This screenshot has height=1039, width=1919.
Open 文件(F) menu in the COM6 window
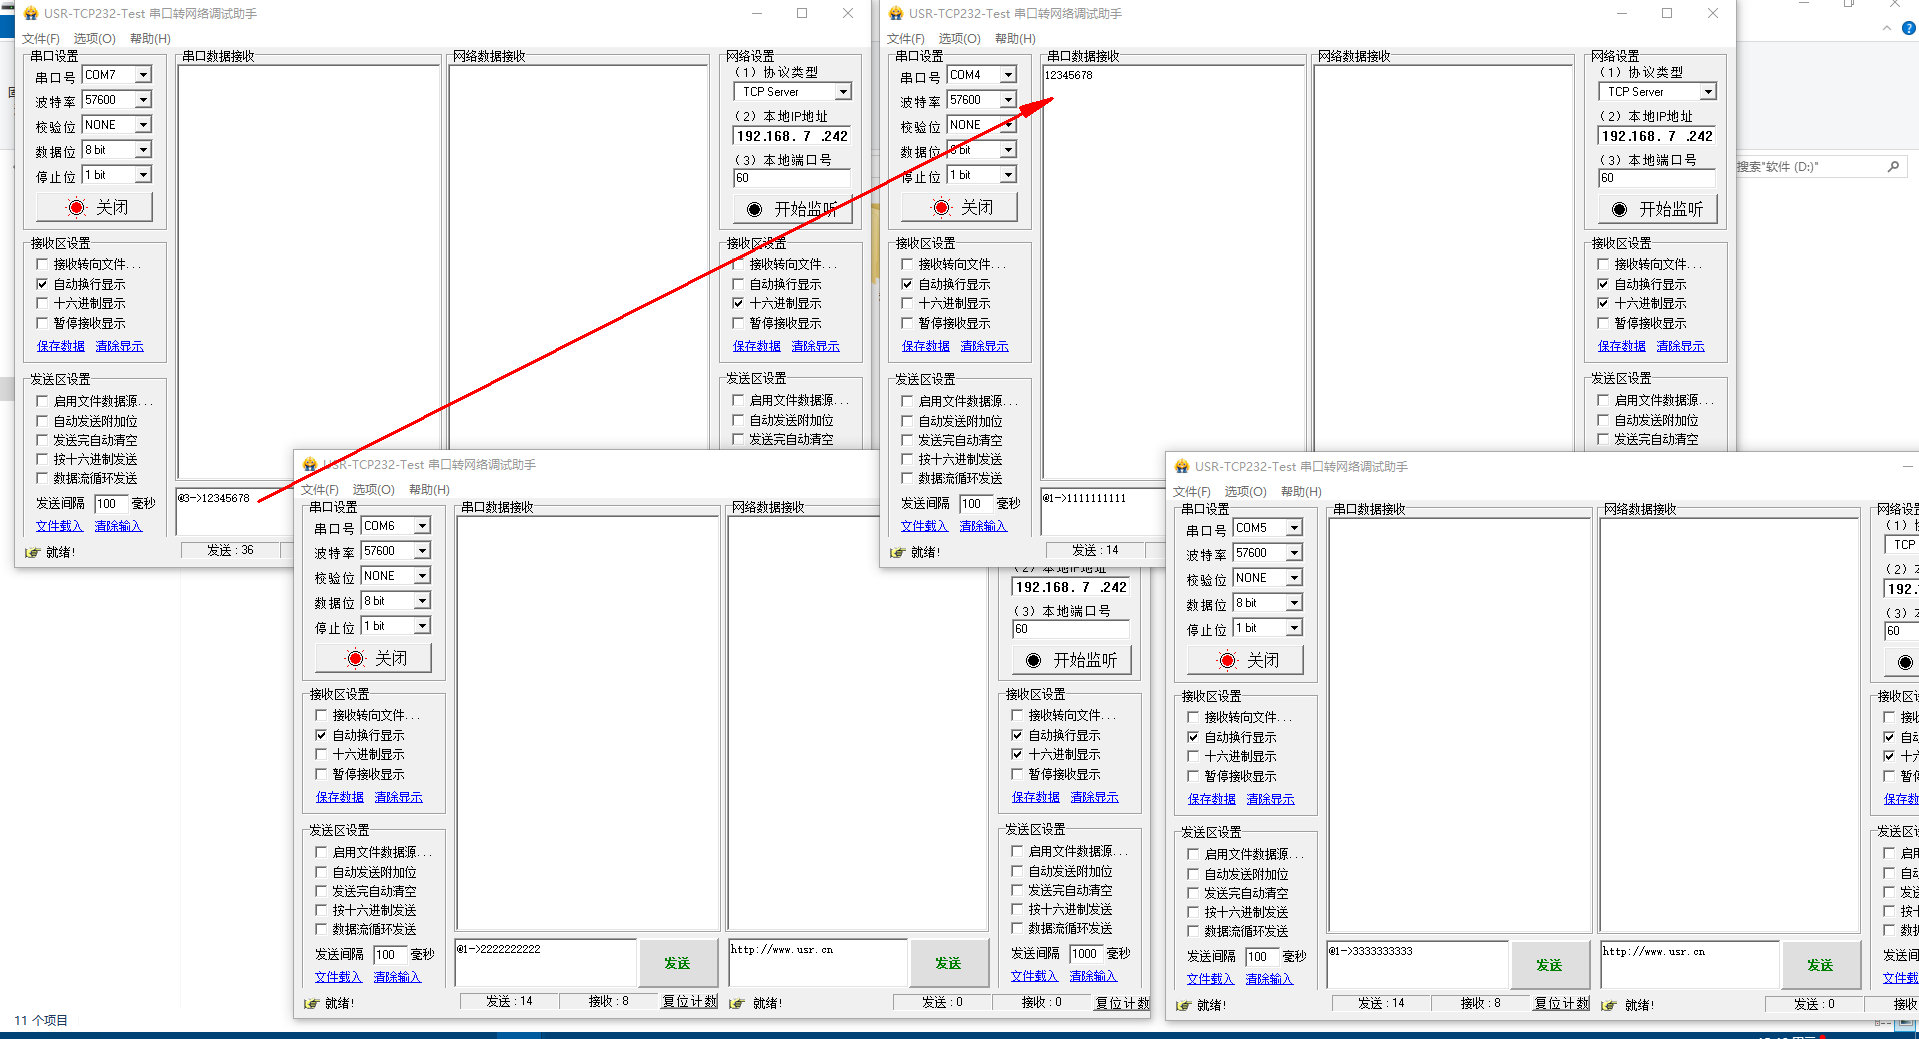[320, 490]
